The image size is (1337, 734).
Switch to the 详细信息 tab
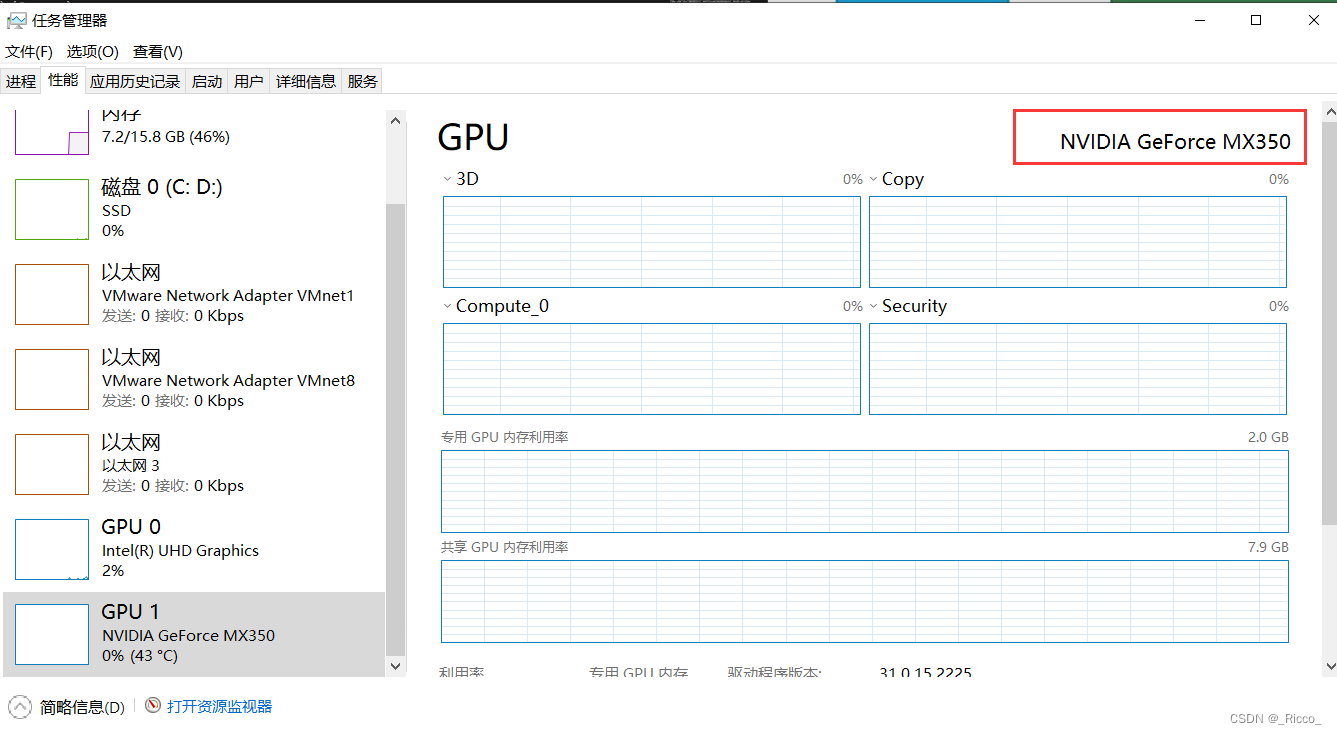[x=306, y=81]
